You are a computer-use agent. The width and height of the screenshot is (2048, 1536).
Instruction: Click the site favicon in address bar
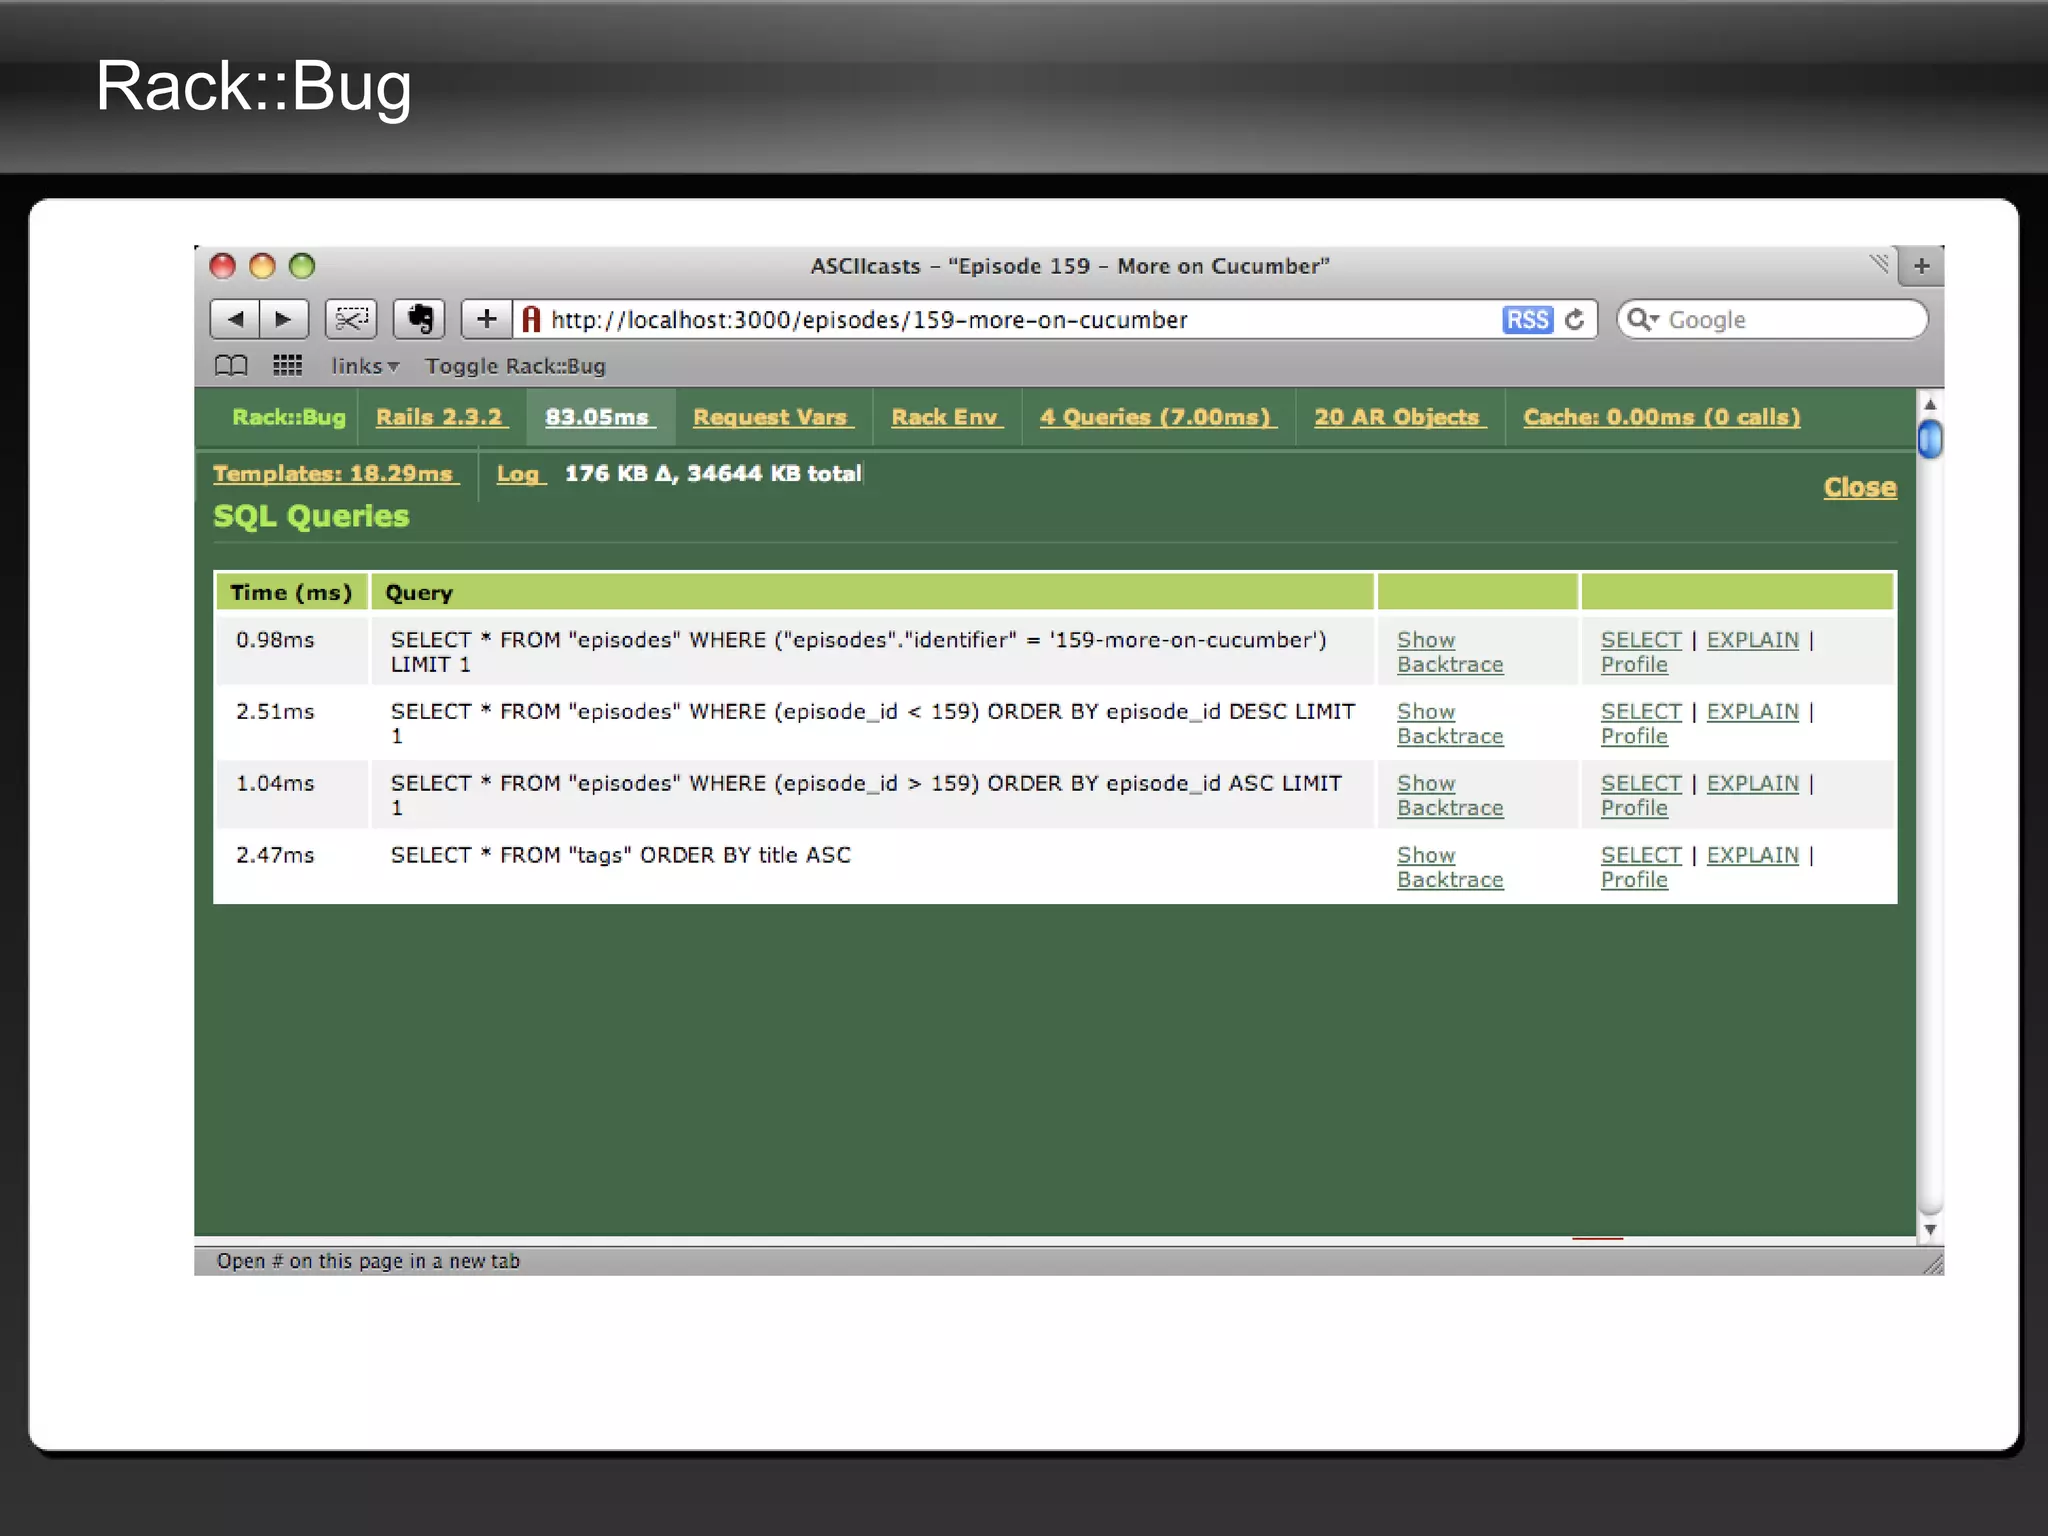(531, 319)
